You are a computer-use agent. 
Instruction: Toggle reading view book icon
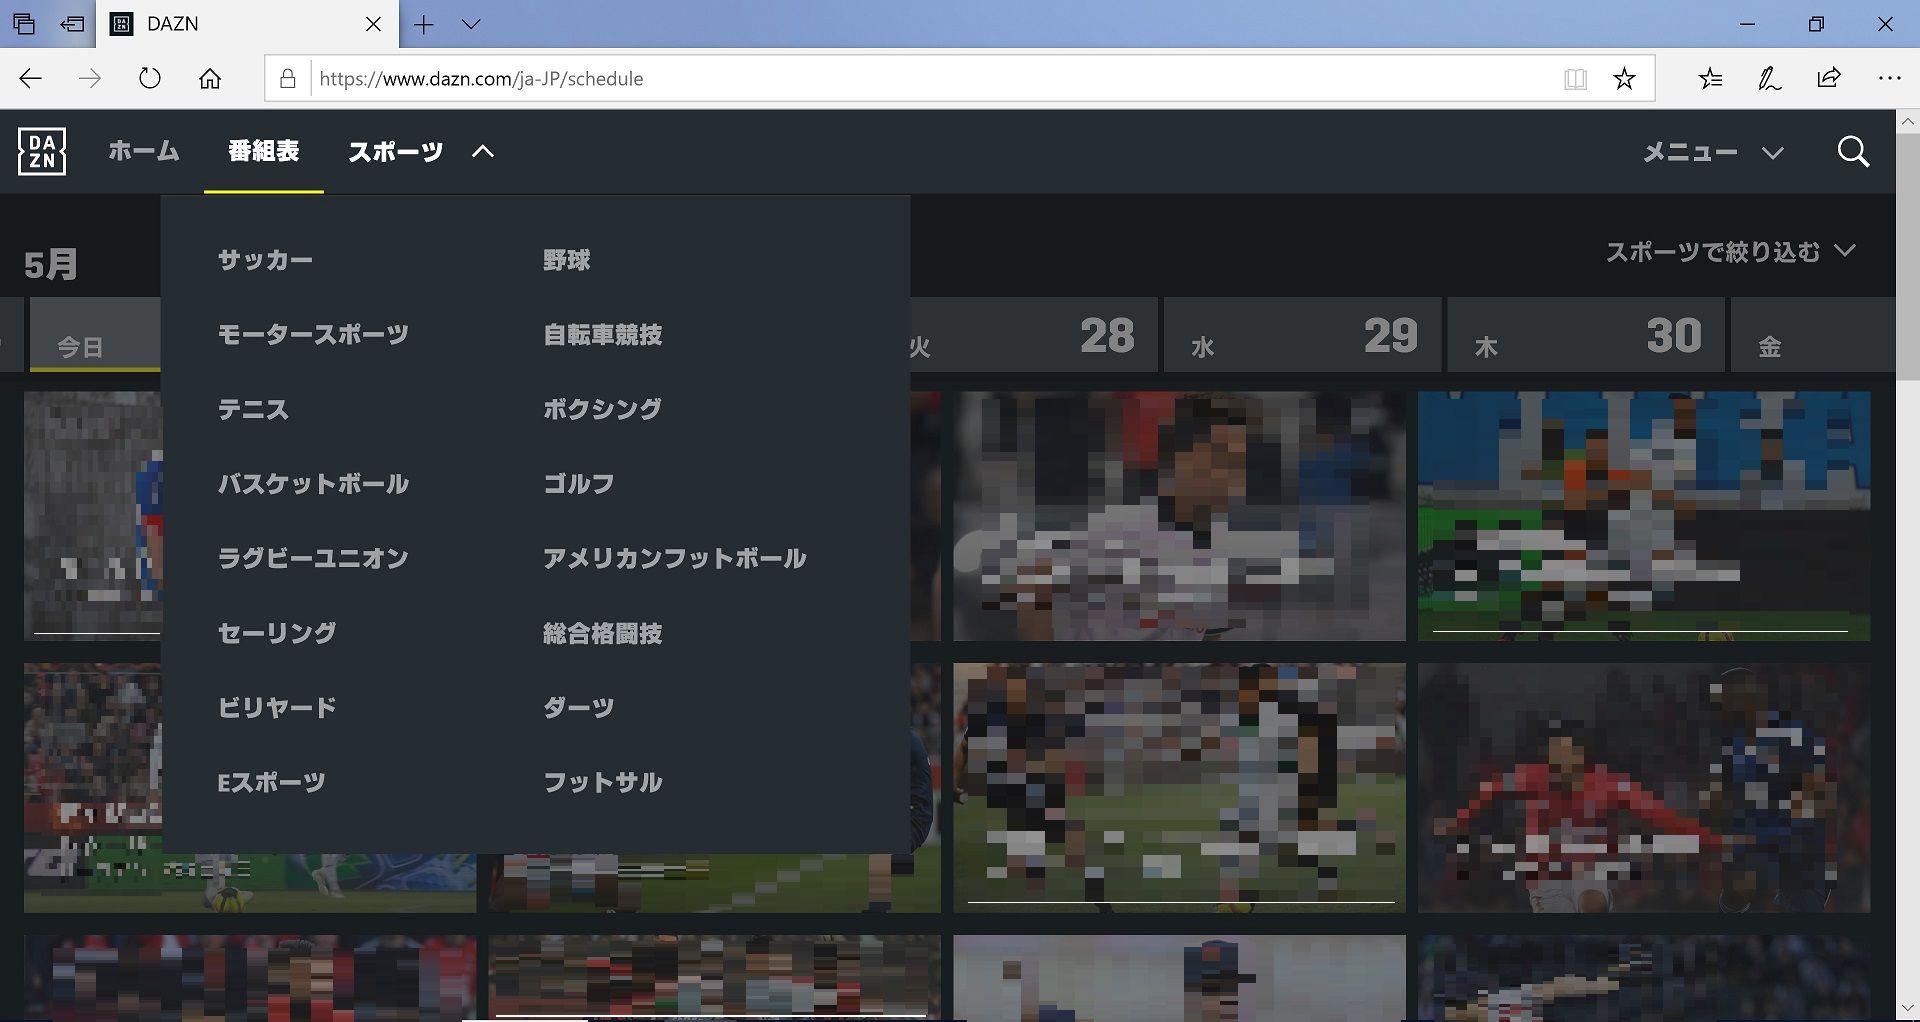coord(1575,78)
